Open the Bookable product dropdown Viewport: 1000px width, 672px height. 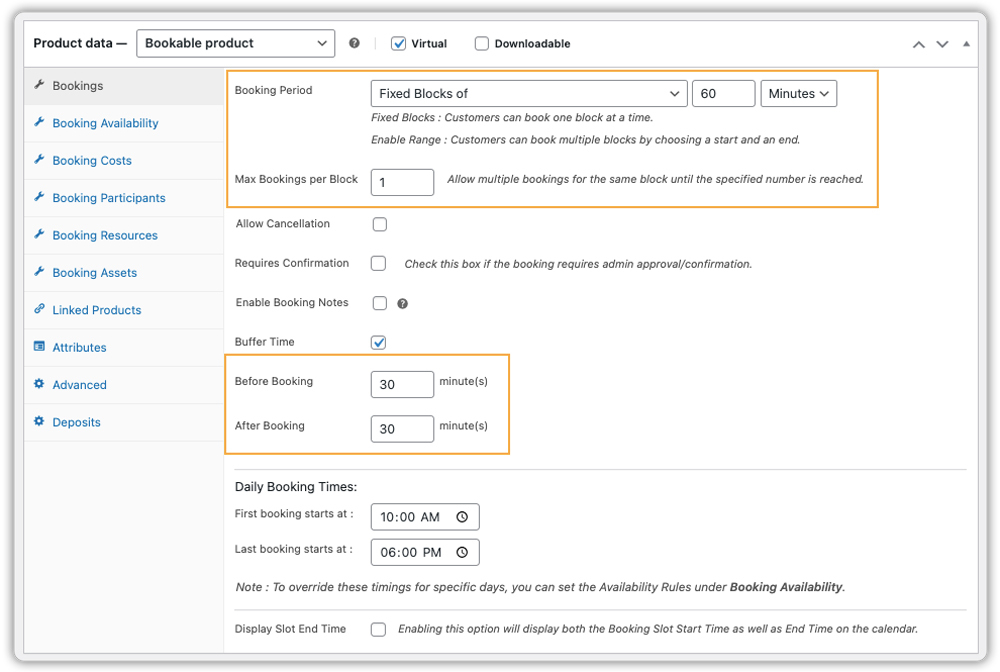point(235,43)
